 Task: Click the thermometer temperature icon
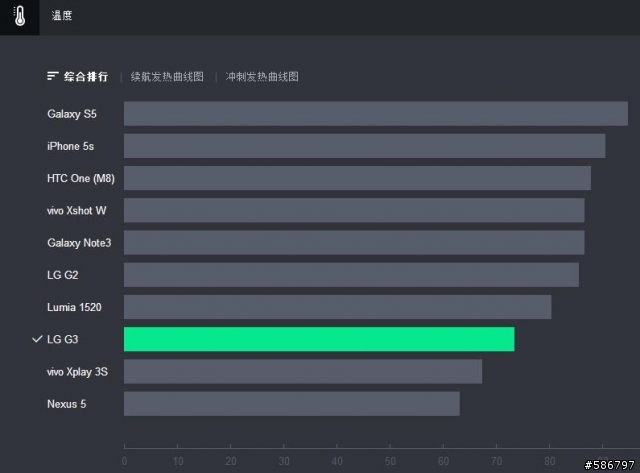tap(19, 16)
